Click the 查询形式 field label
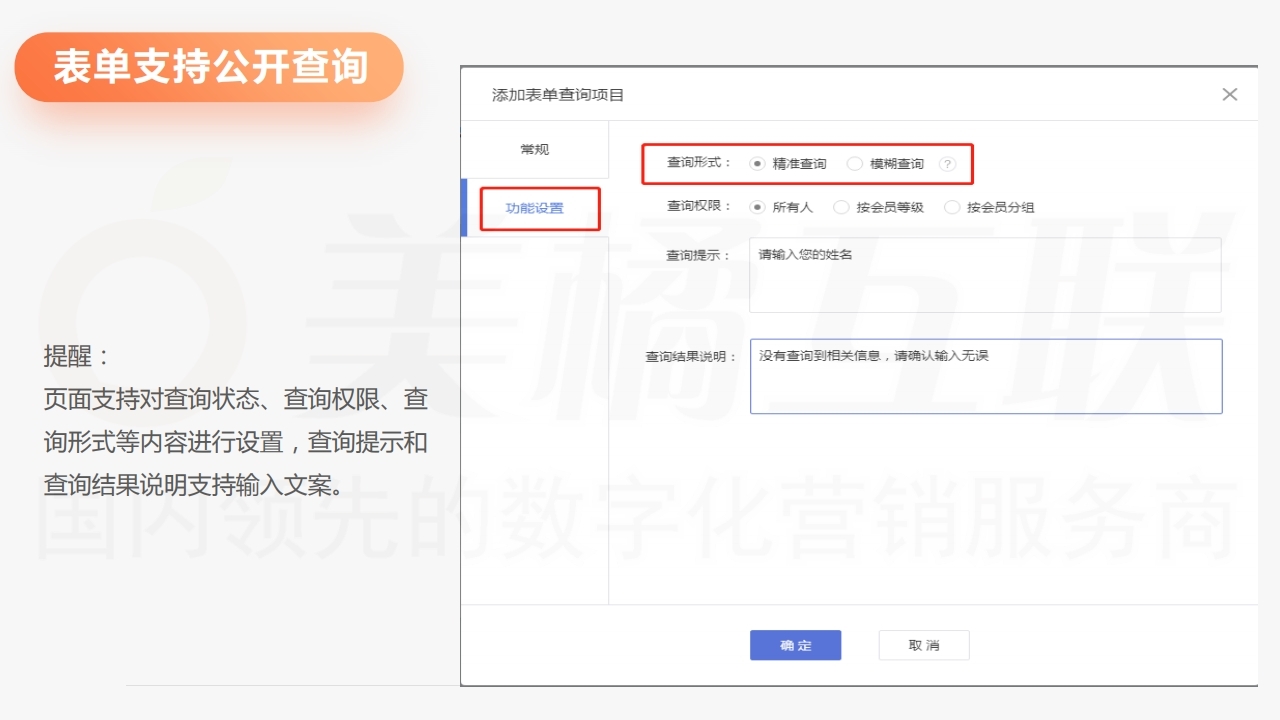Image resolution: width=1280 pixels, height=720 pixels. [x=699, y=162]
